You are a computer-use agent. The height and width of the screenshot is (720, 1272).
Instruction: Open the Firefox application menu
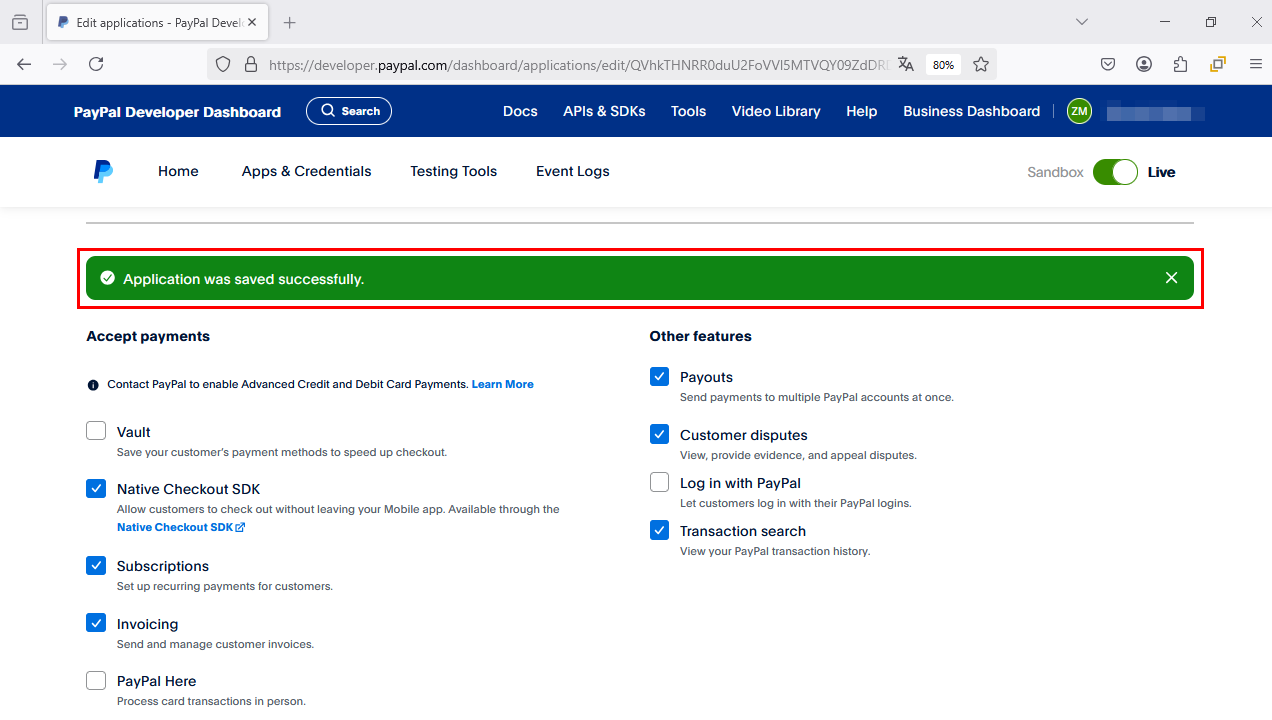(1256, 64)
